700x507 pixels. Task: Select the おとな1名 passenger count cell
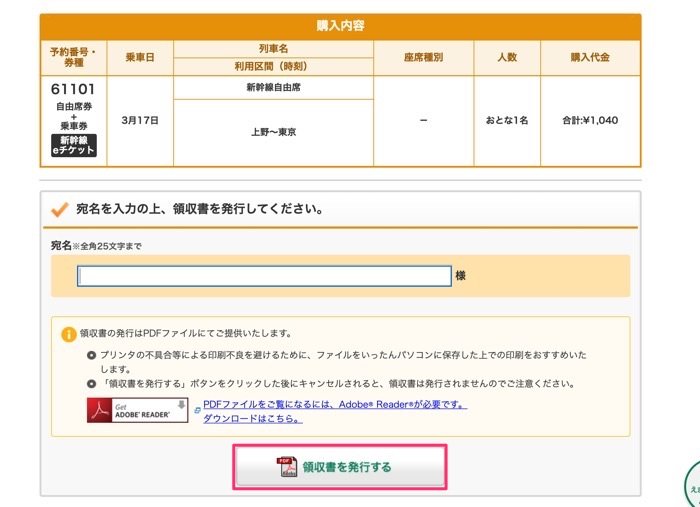(507, 121)
